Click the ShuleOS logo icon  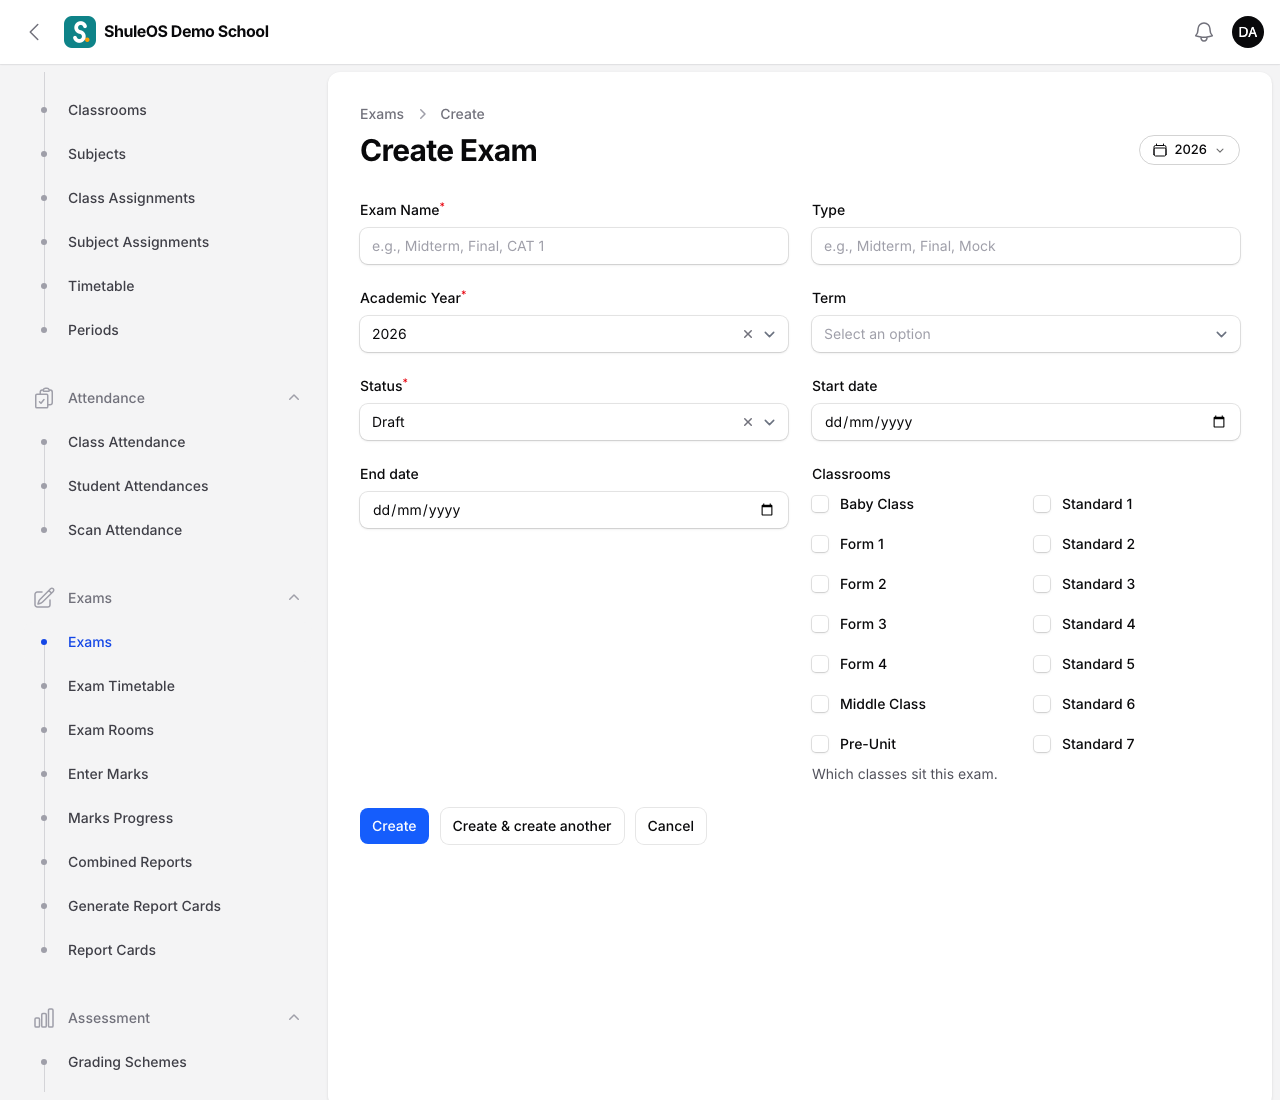pos(80,32)
